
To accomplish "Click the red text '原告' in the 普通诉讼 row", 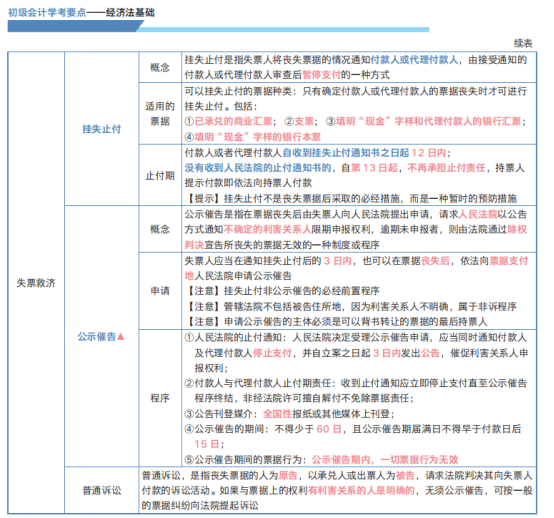I will point(288,475).
